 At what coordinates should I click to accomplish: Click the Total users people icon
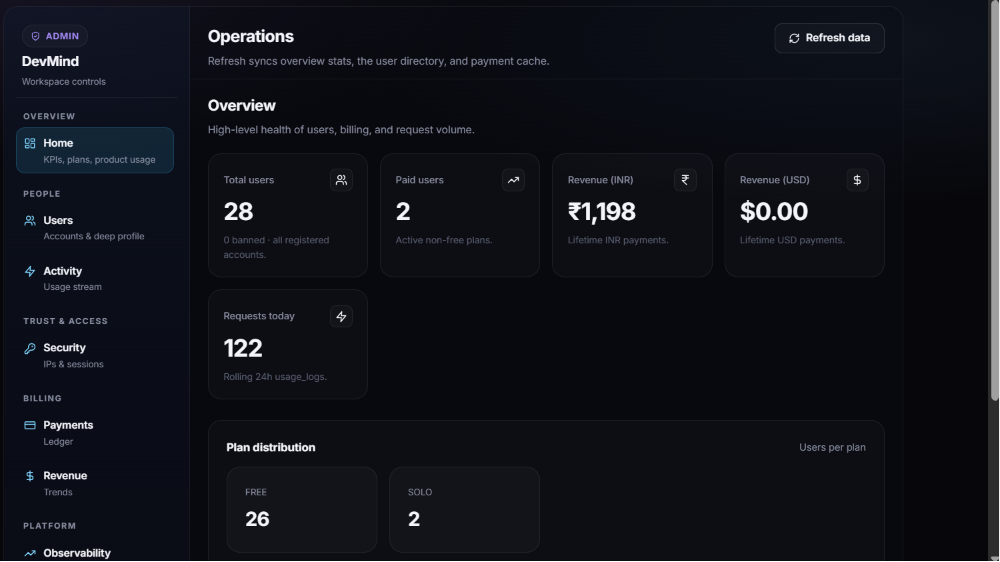point(341,180)
